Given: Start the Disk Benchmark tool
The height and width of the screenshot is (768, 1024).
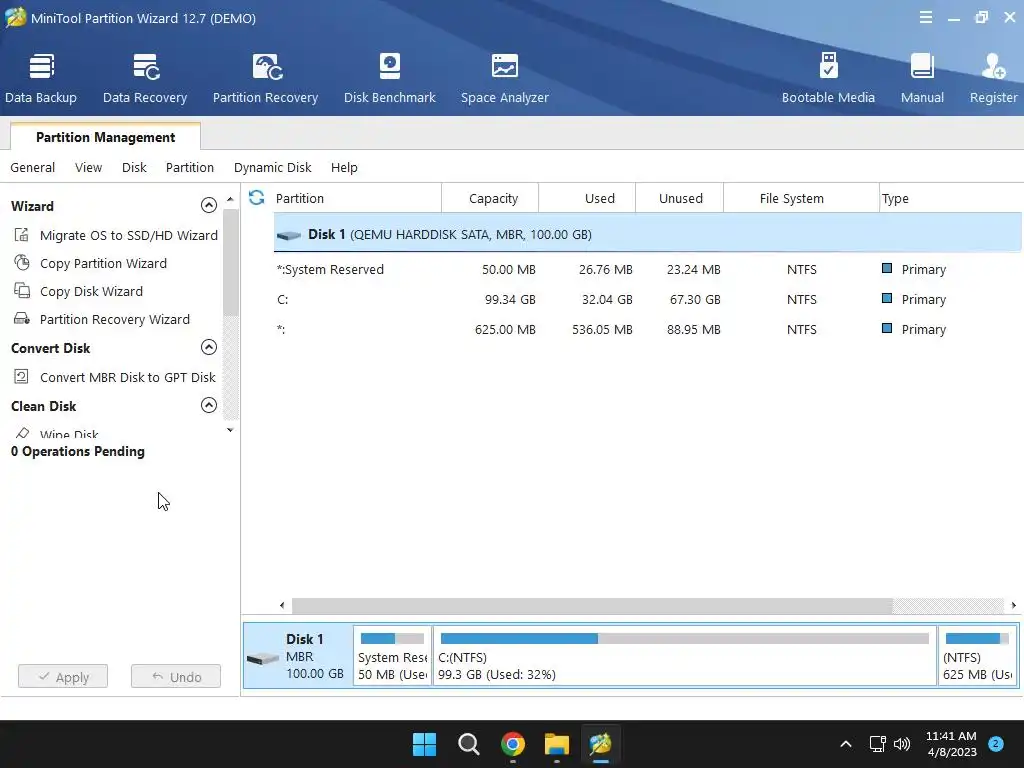Looking at the screenshot, I should point(389,78).
